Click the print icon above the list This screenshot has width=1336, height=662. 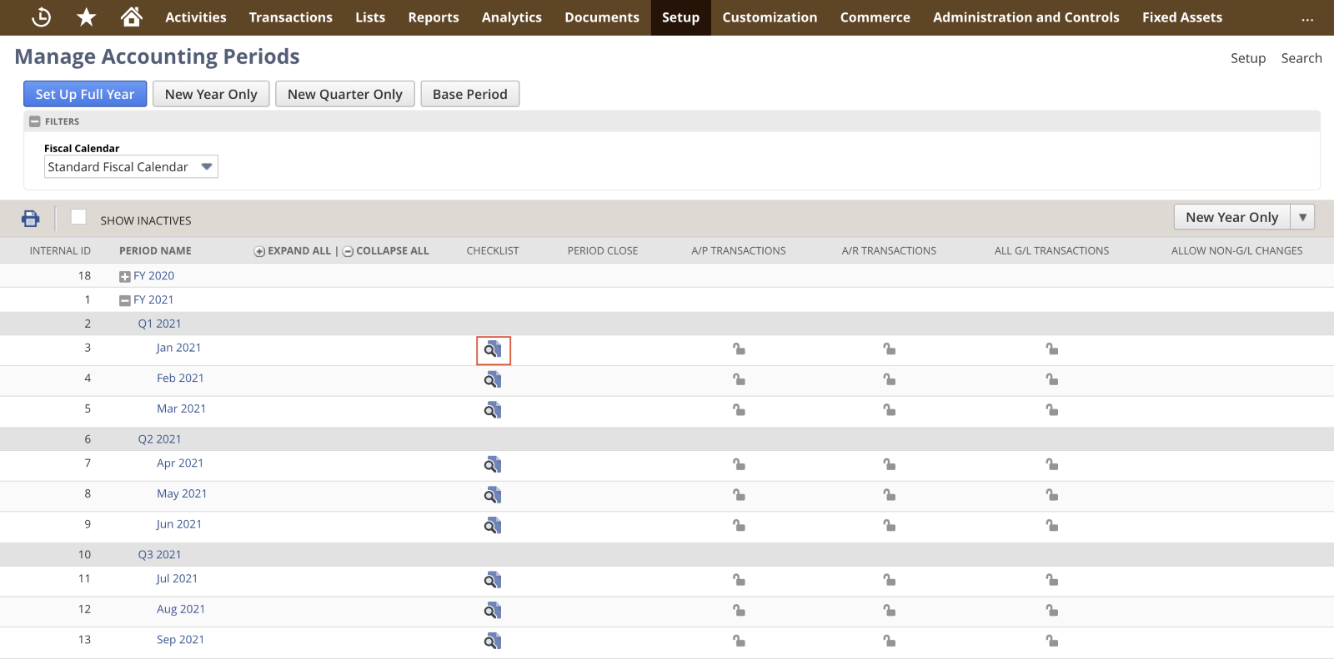[x=31, y=219]
